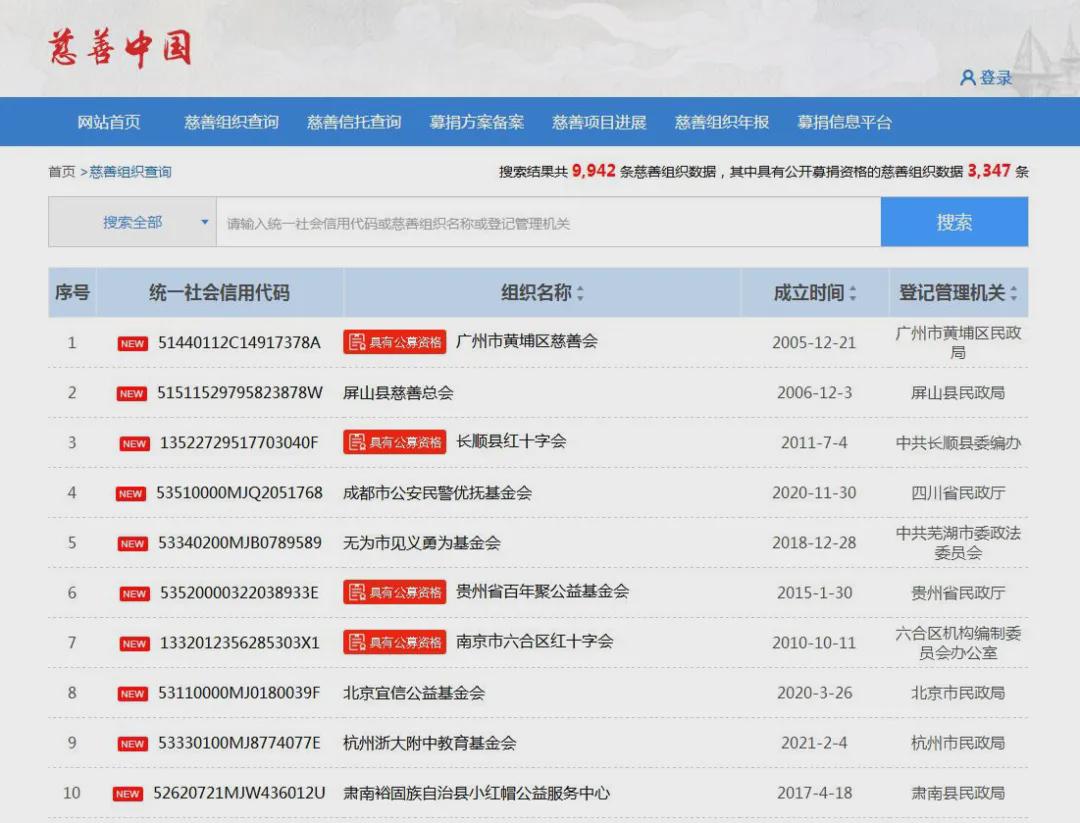Image resolution: width=1080 pixels, height=823 pixels.
Task: Open organization 南京市六合区红十字会
Action: click(534, 641)
